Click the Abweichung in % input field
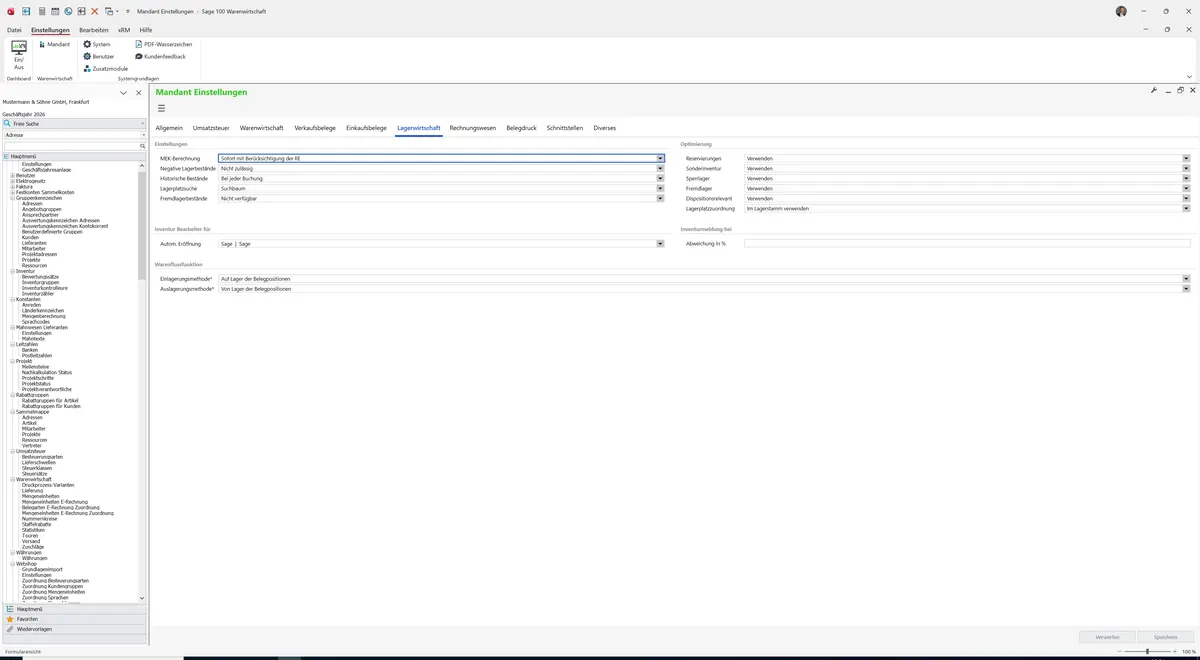 (967, 243)
